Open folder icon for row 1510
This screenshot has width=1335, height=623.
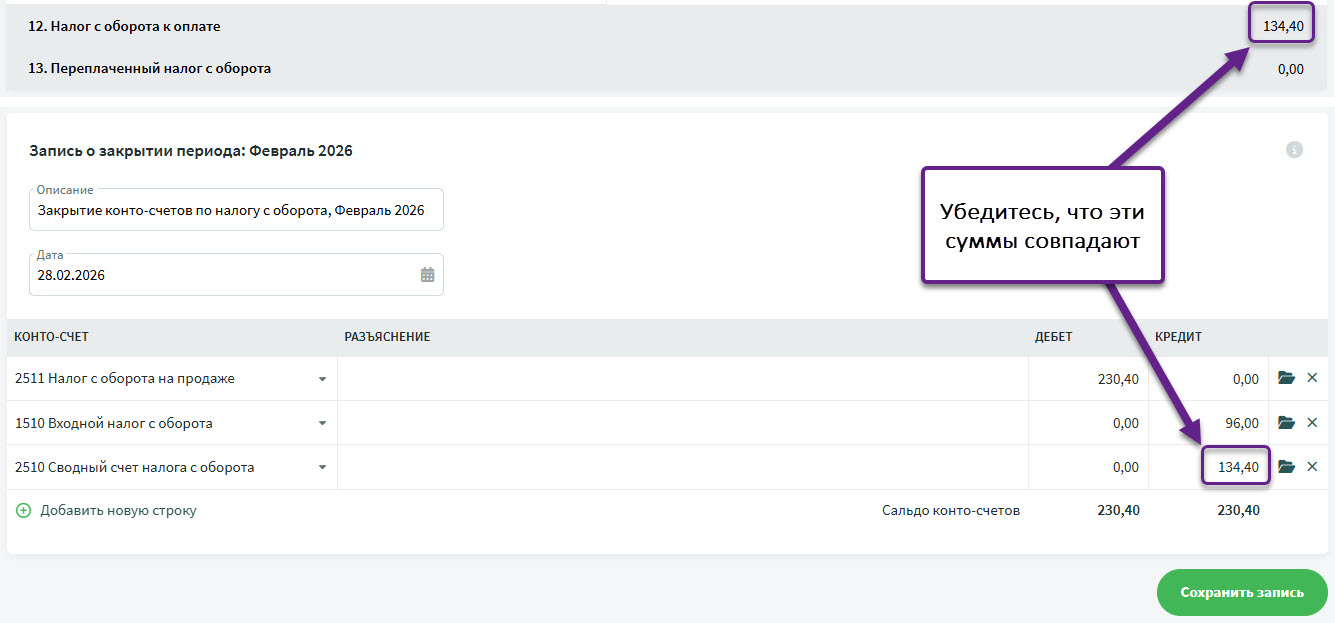(1286, 423)
